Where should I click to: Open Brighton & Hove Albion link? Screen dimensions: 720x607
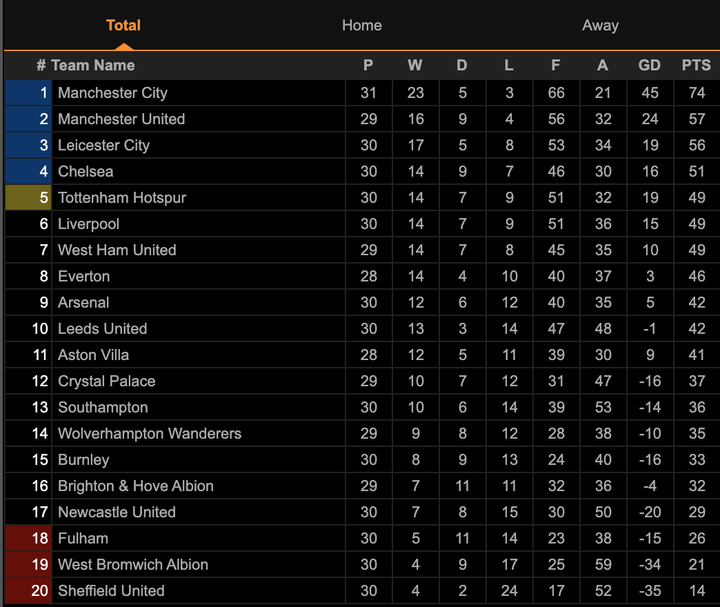click(135, 486)
